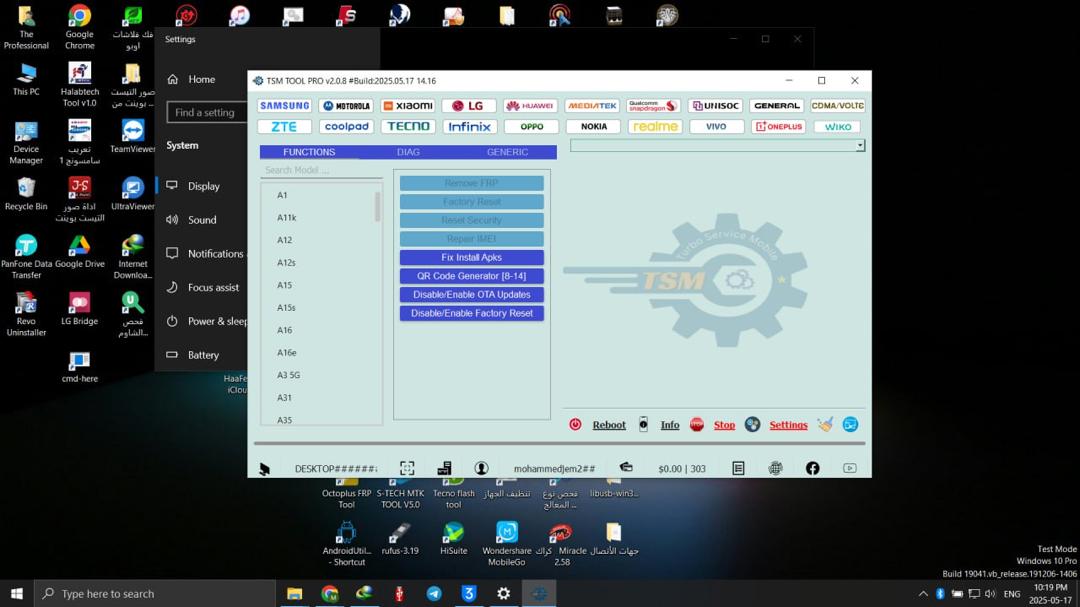Click QR Code Generator [8-14] button

pyautogui.click(x=472, y=276)
